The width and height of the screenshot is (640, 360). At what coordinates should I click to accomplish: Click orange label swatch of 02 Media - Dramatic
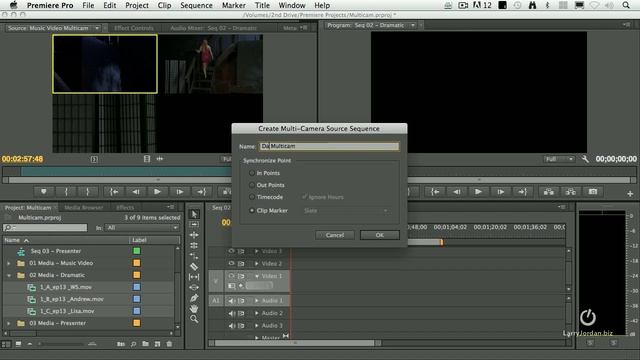(x=137, y=275)
